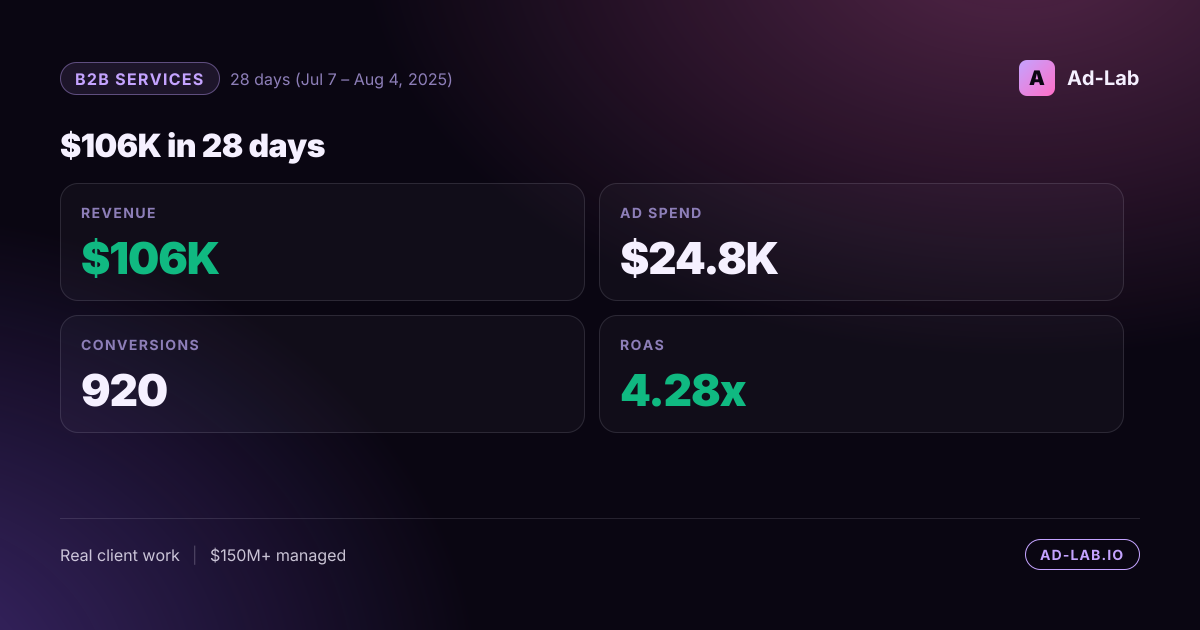Select the Ad Spend metric card

coord(861,242)
